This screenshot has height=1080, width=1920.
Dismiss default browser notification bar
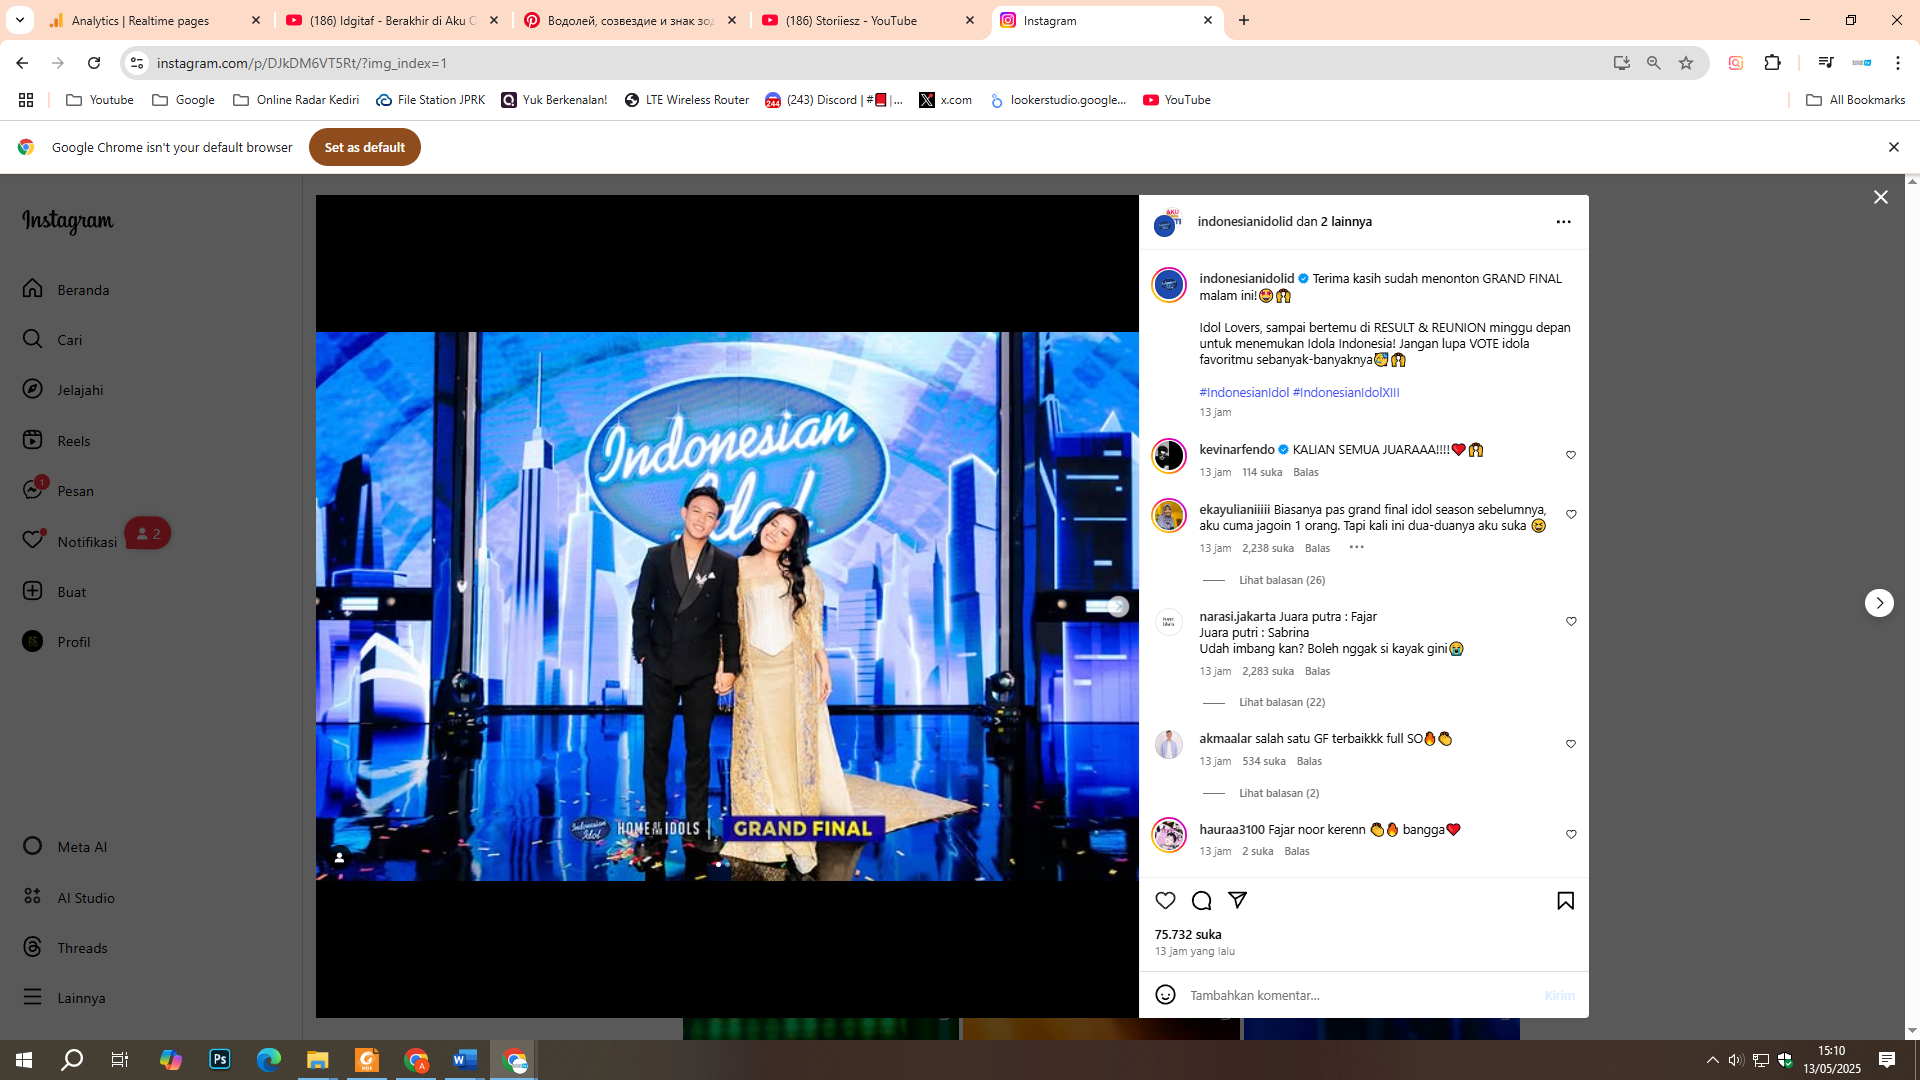tap(1892, 147)
